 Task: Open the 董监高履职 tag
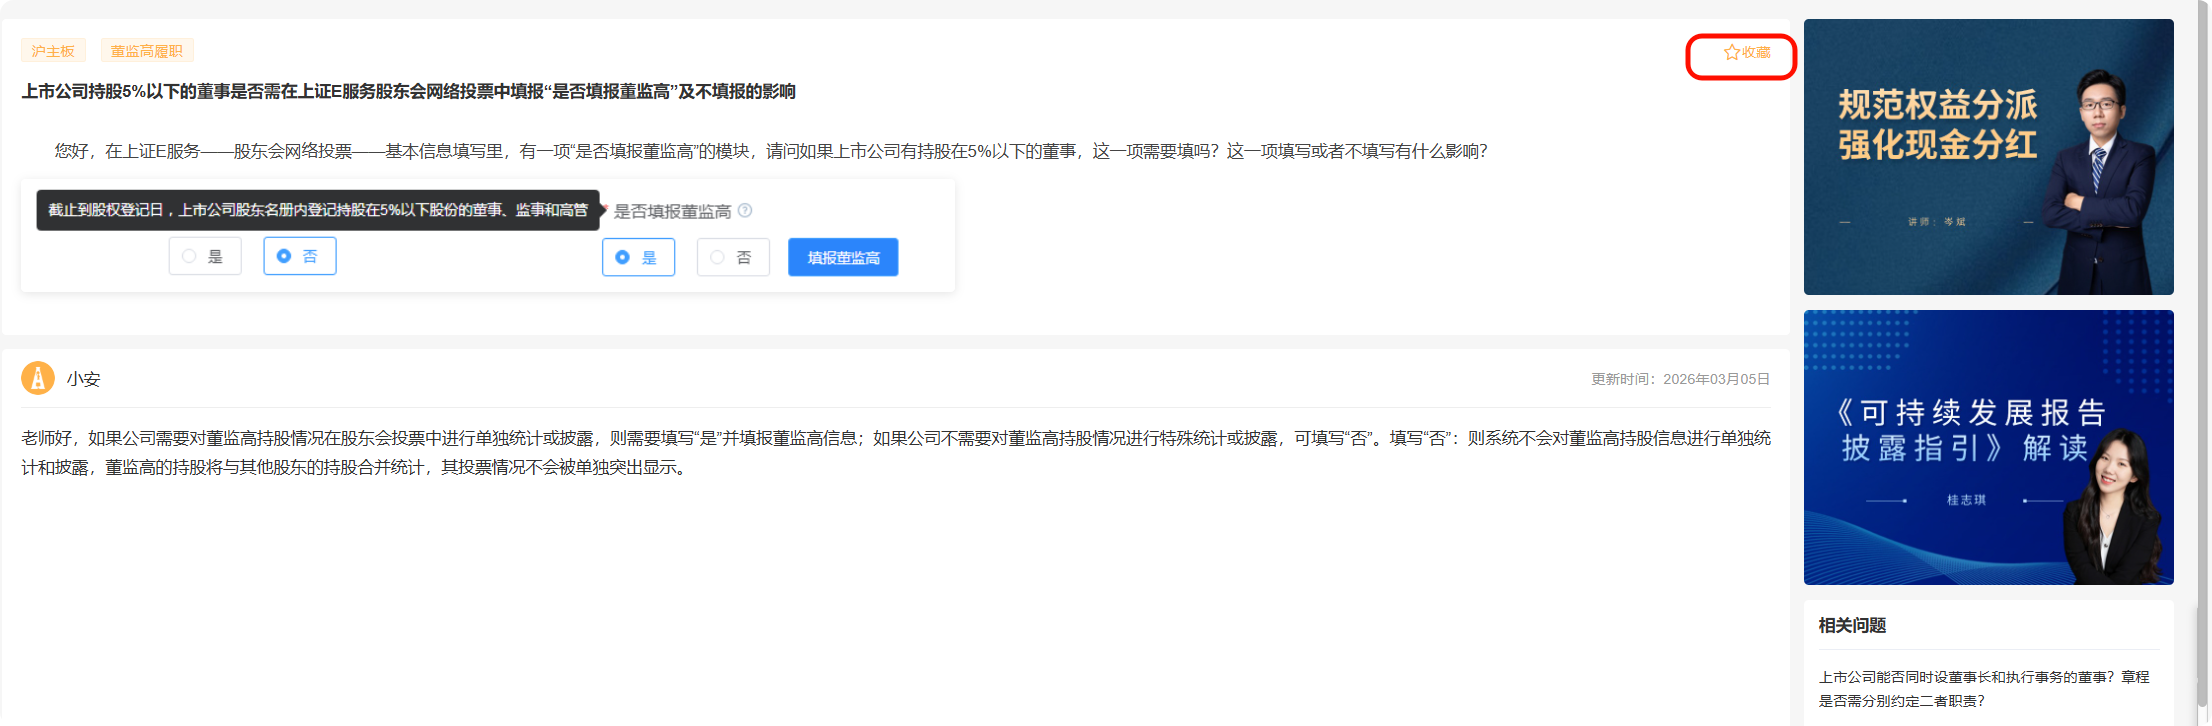tap(147, 51)
